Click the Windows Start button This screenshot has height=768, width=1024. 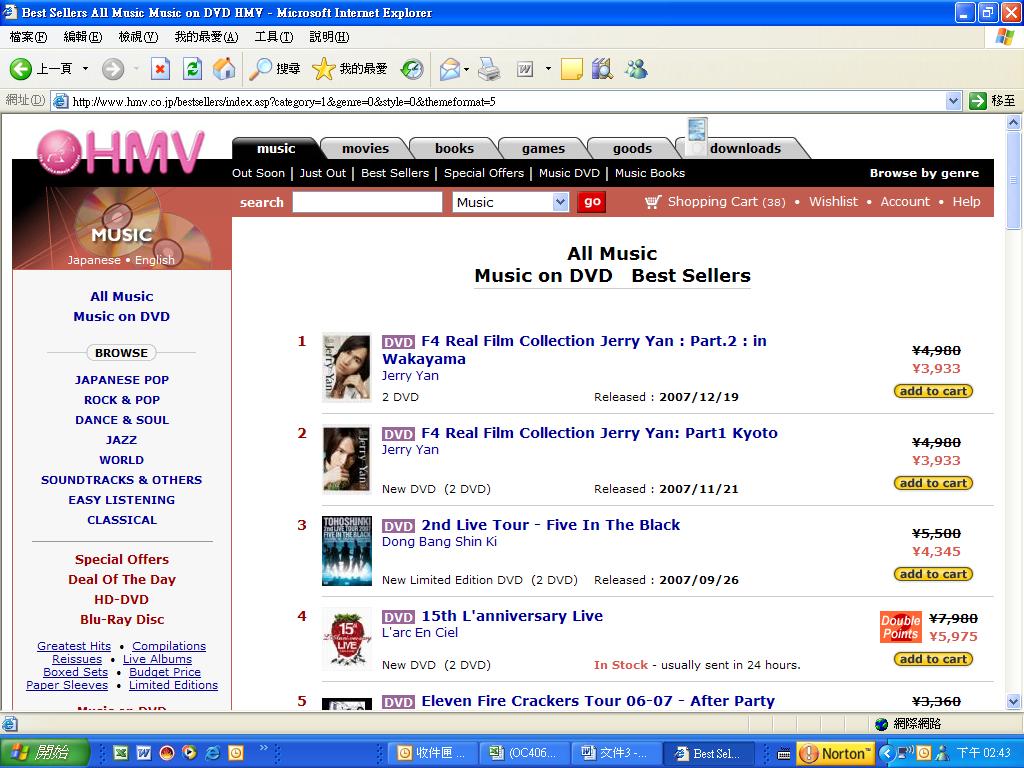(44, 753)
